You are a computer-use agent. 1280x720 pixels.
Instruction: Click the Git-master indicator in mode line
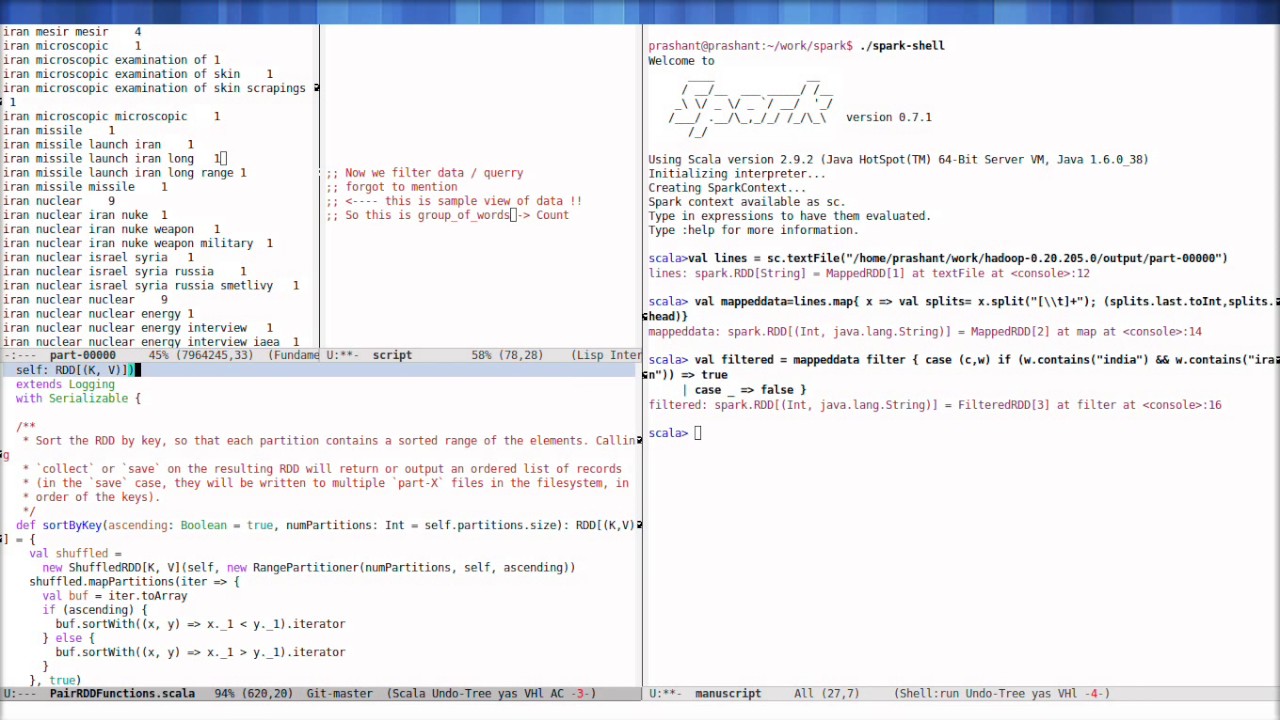click(x=339, y=693)
